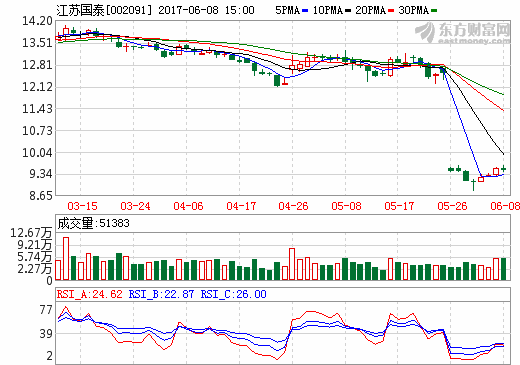The height and width of the screenshot is (365, 520).
Task: Click the 12.67万 volume axis label
Action: tap(31, 233)
